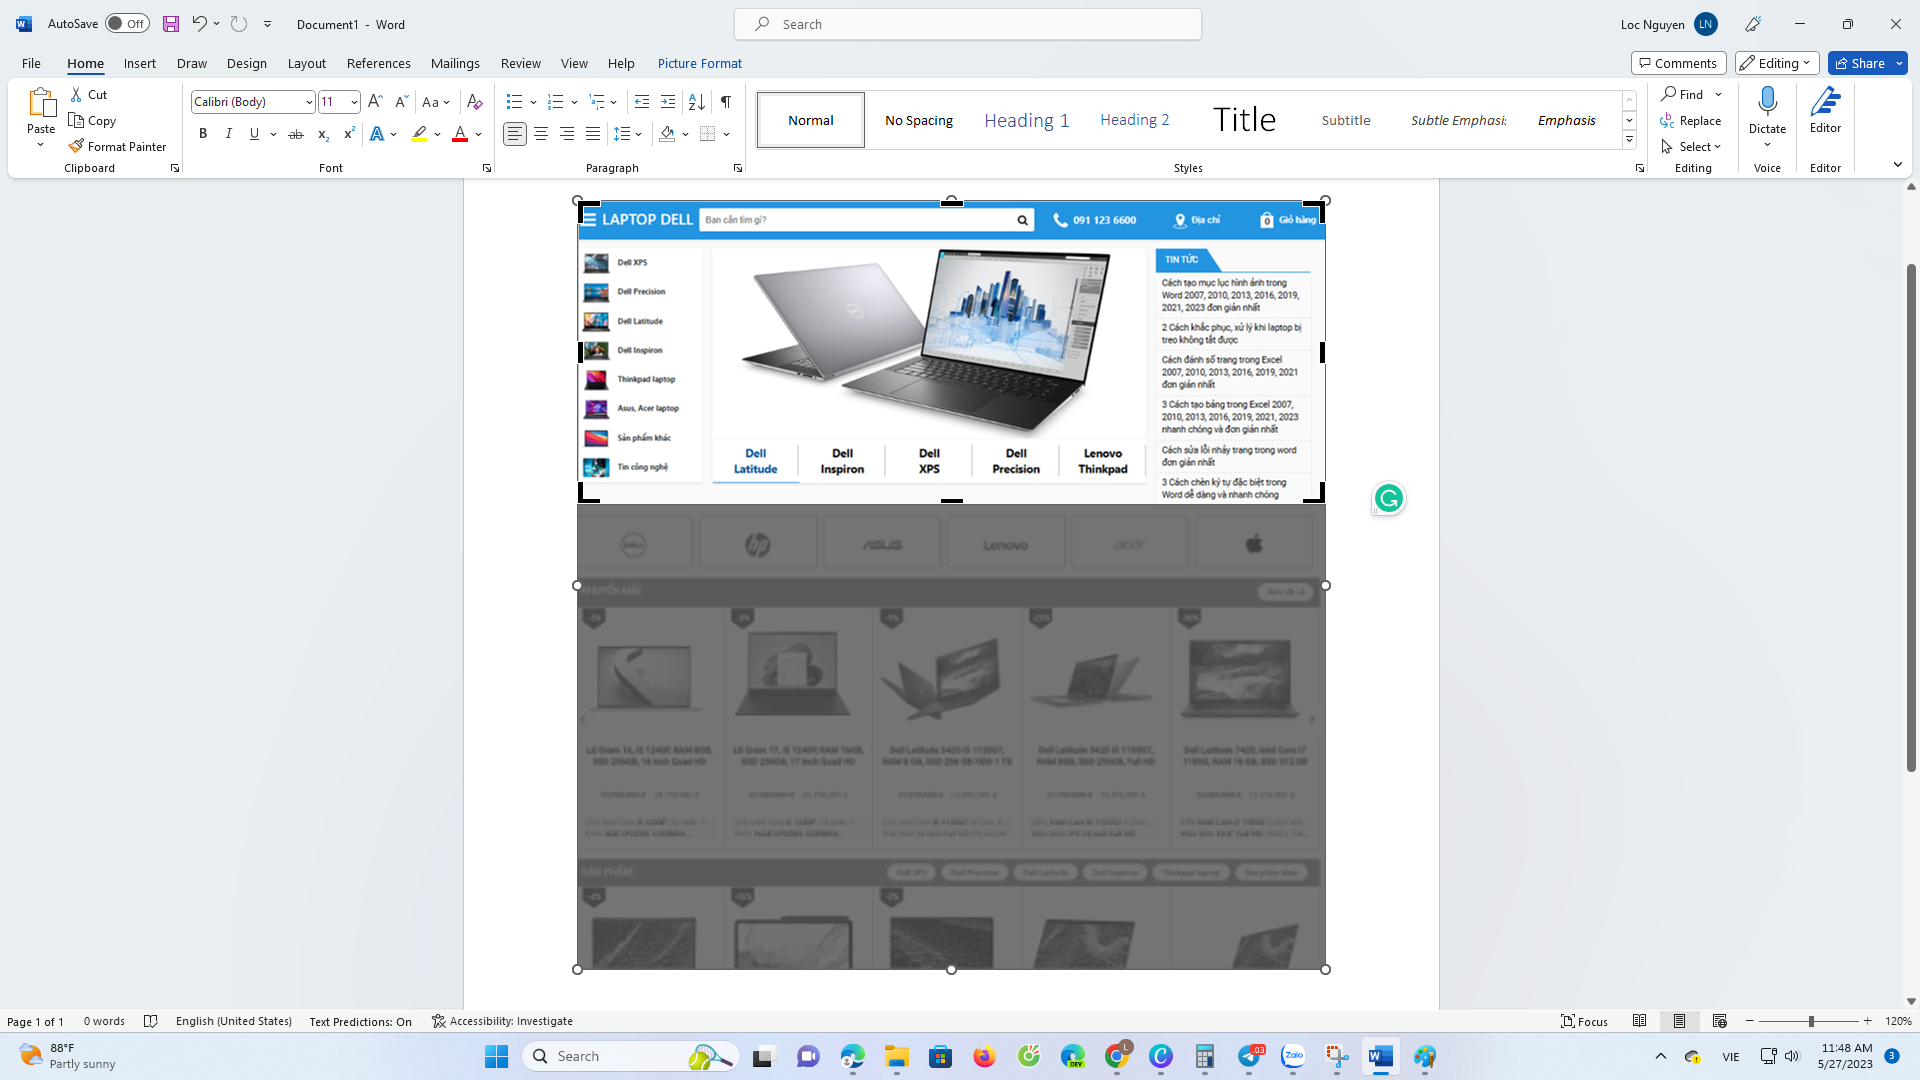Viewport: 1920px width, 1080px height.
Task: Click the zoom slider handle
Action: (1811, 1021)
